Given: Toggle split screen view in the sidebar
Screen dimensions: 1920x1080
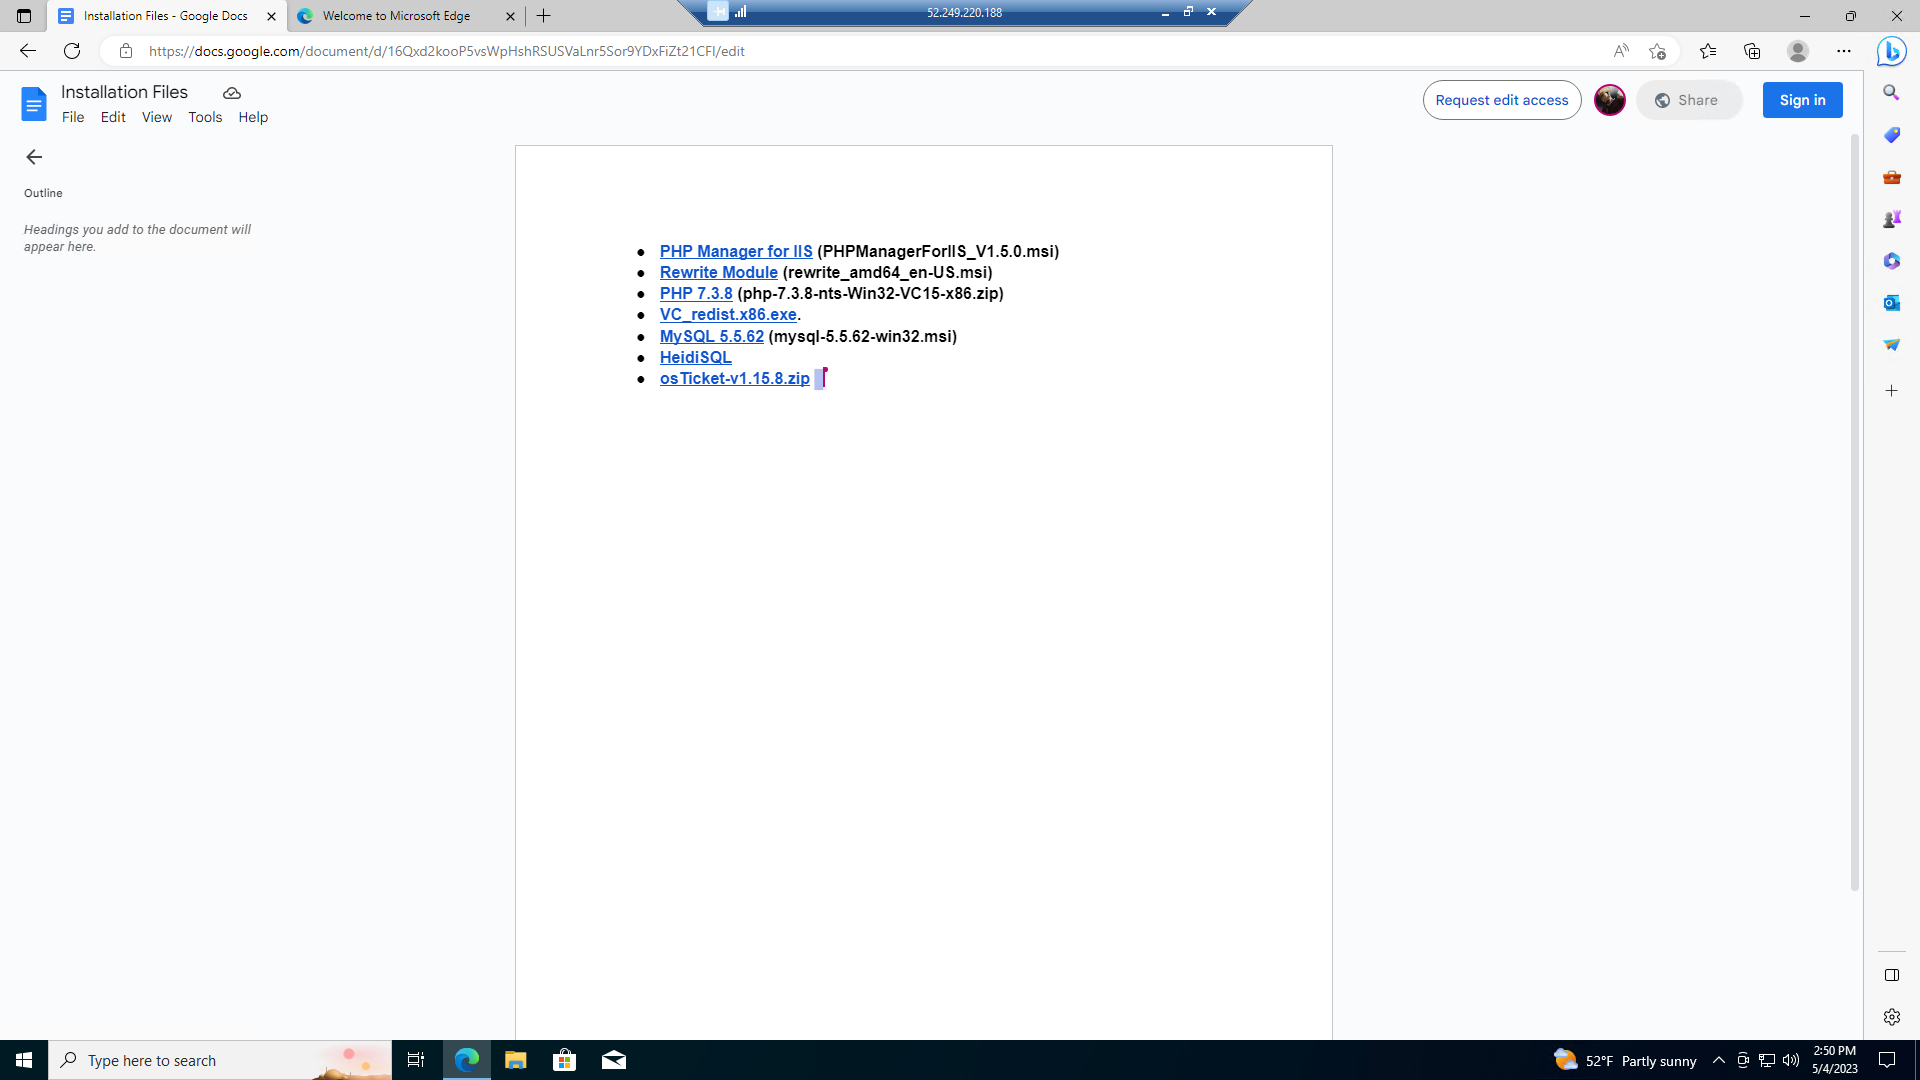Looking at the screenshot, I should [x=1892, y=975].
